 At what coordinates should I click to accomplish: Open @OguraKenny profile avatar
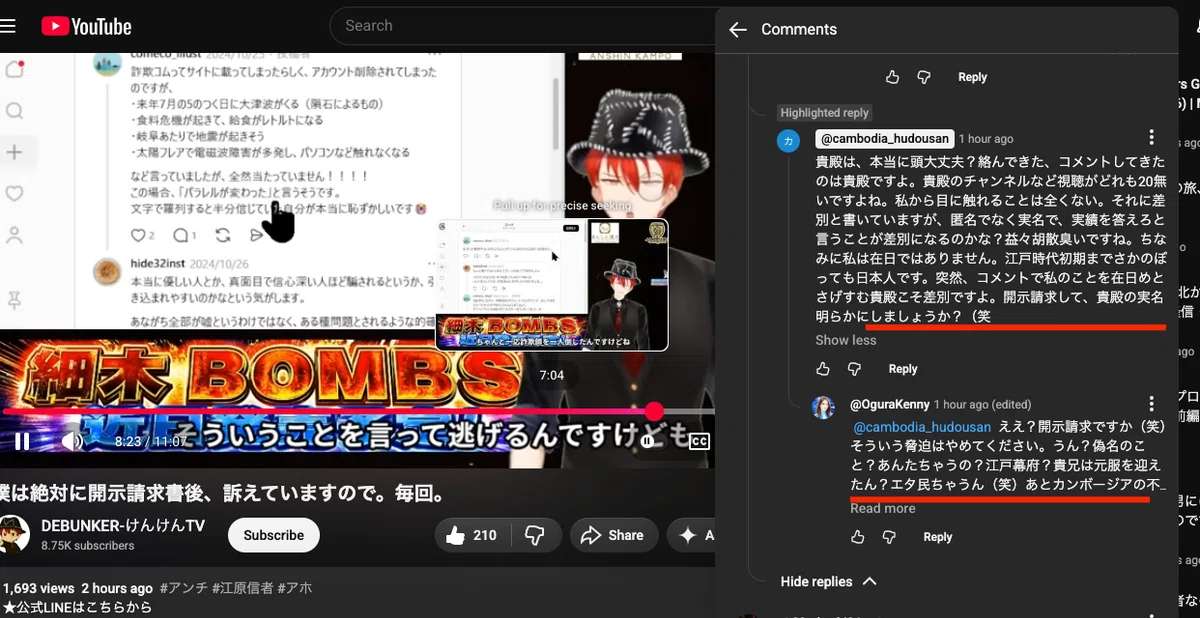click(x=823, y=407)
